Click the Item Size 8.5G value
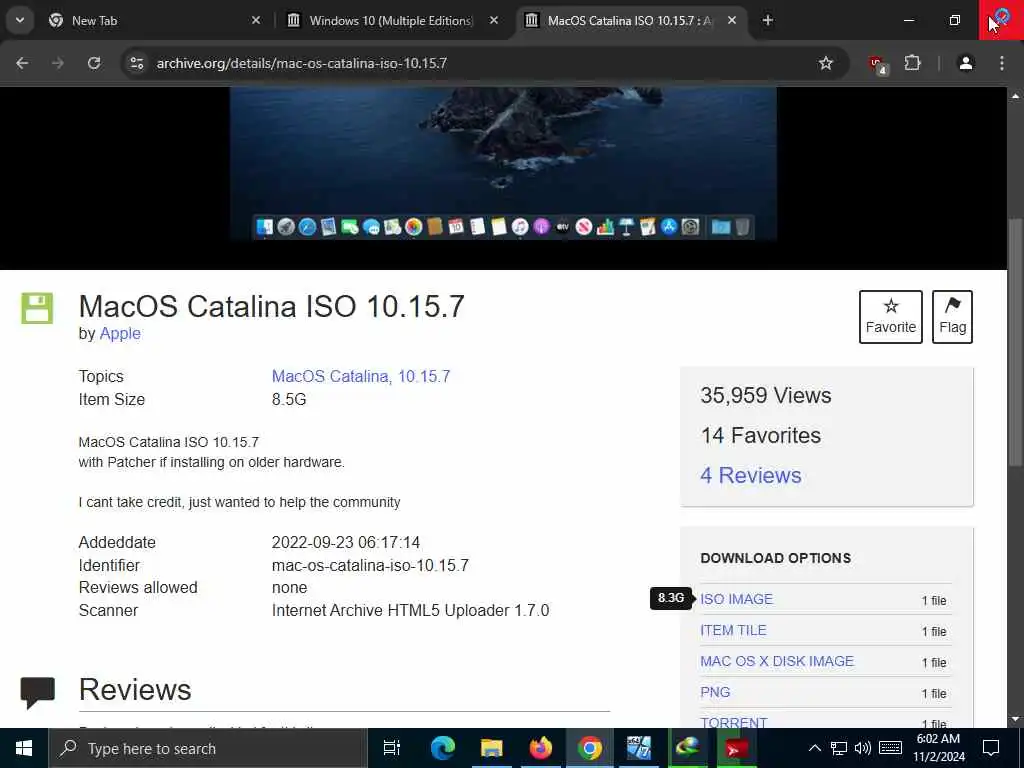This screenshot has width=1024, height=768. [289, 399]
